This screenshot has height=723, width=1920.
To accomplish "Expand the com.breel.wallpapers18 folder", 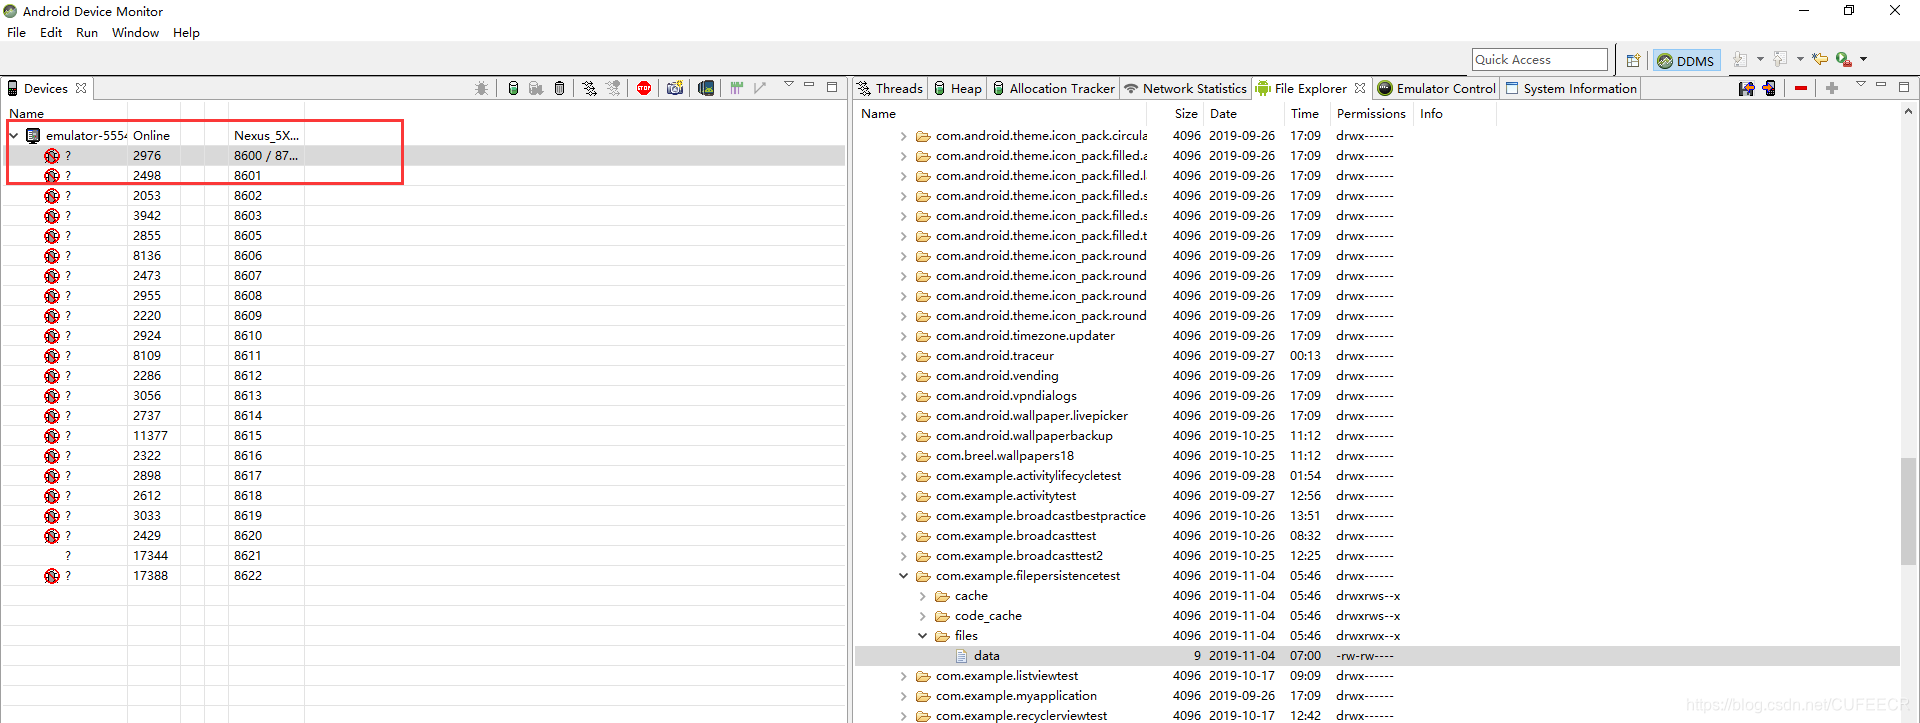I will point(903,455).
